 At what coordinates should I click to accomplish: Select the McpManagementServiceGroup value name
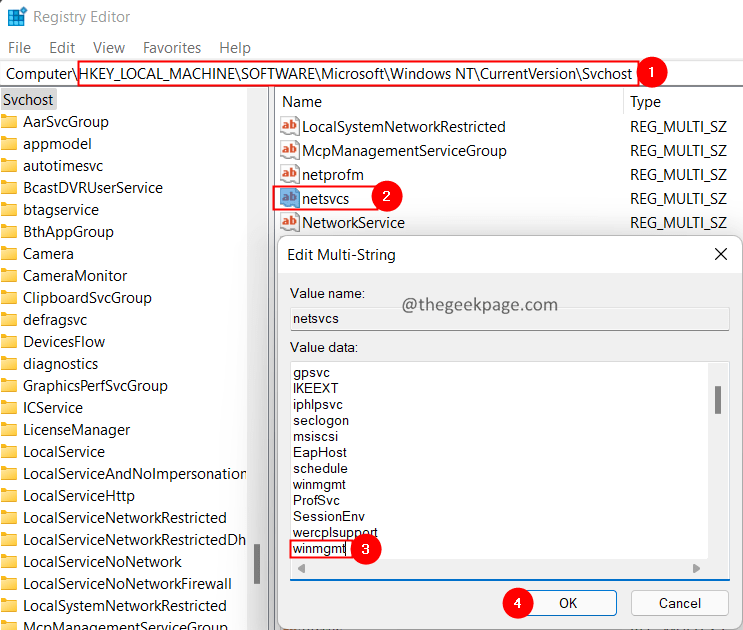pos(404,151)
